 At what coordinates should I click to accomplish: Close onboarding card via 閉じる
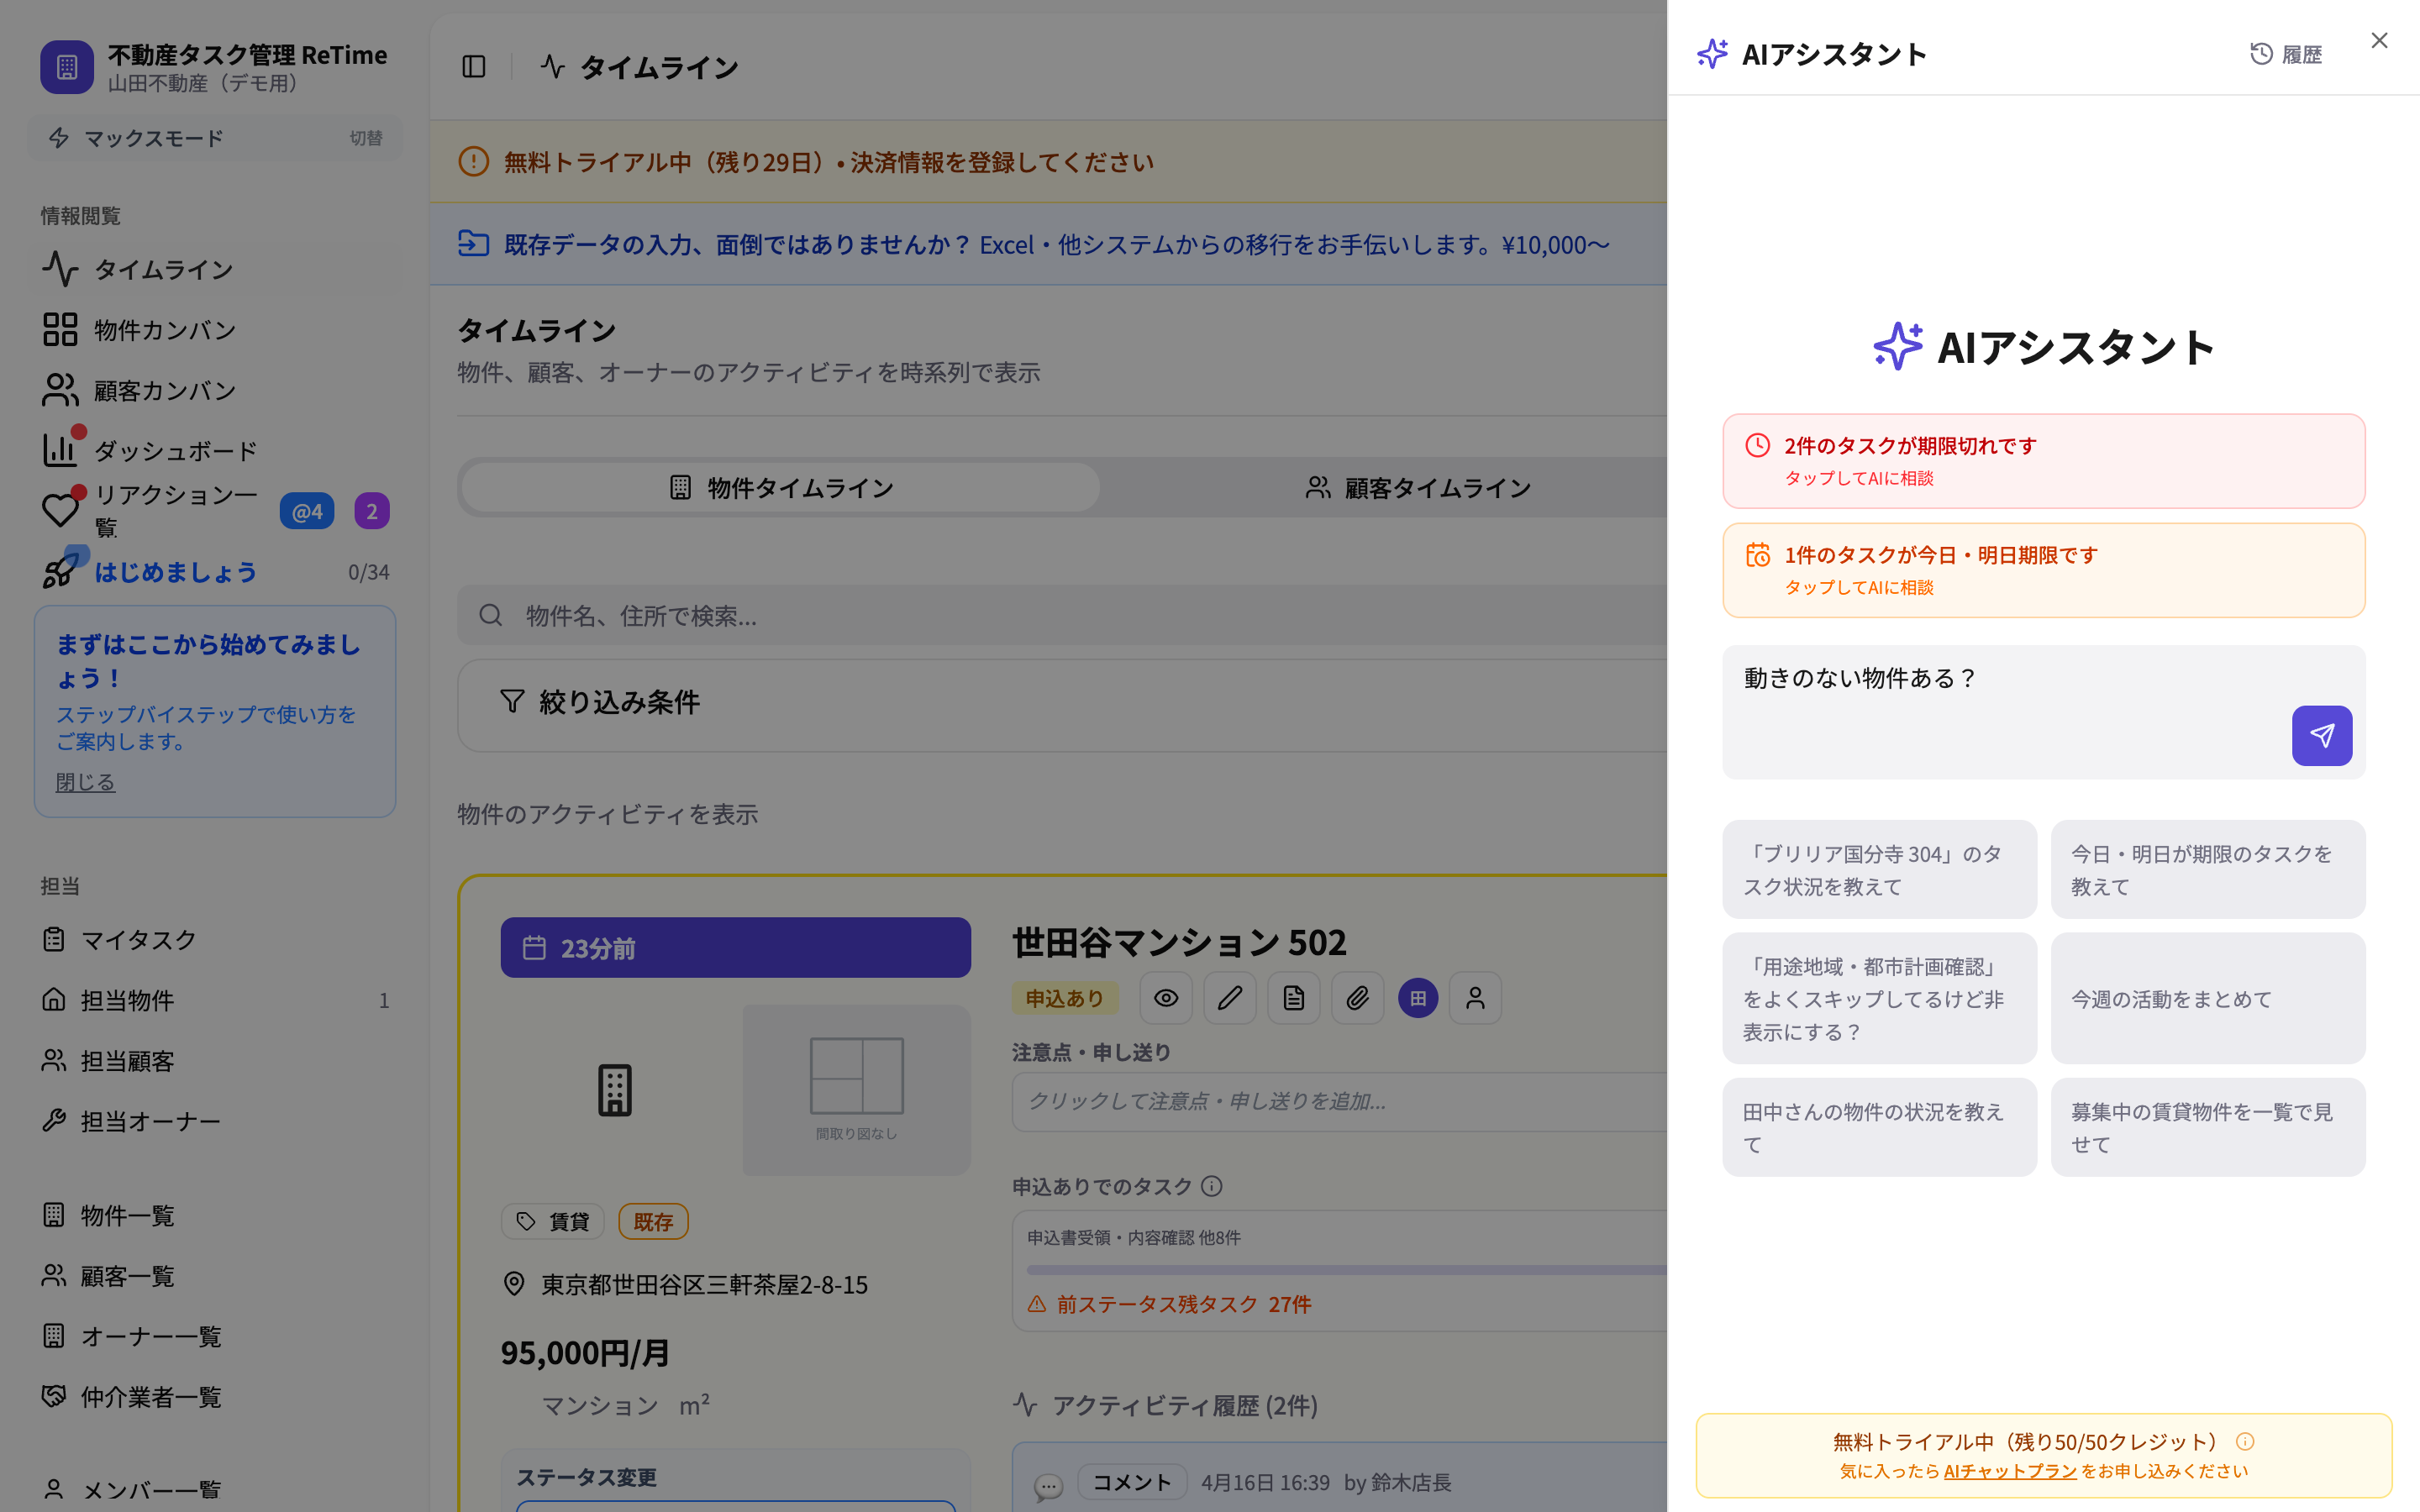pyautogui.click(x=85, y=782)
